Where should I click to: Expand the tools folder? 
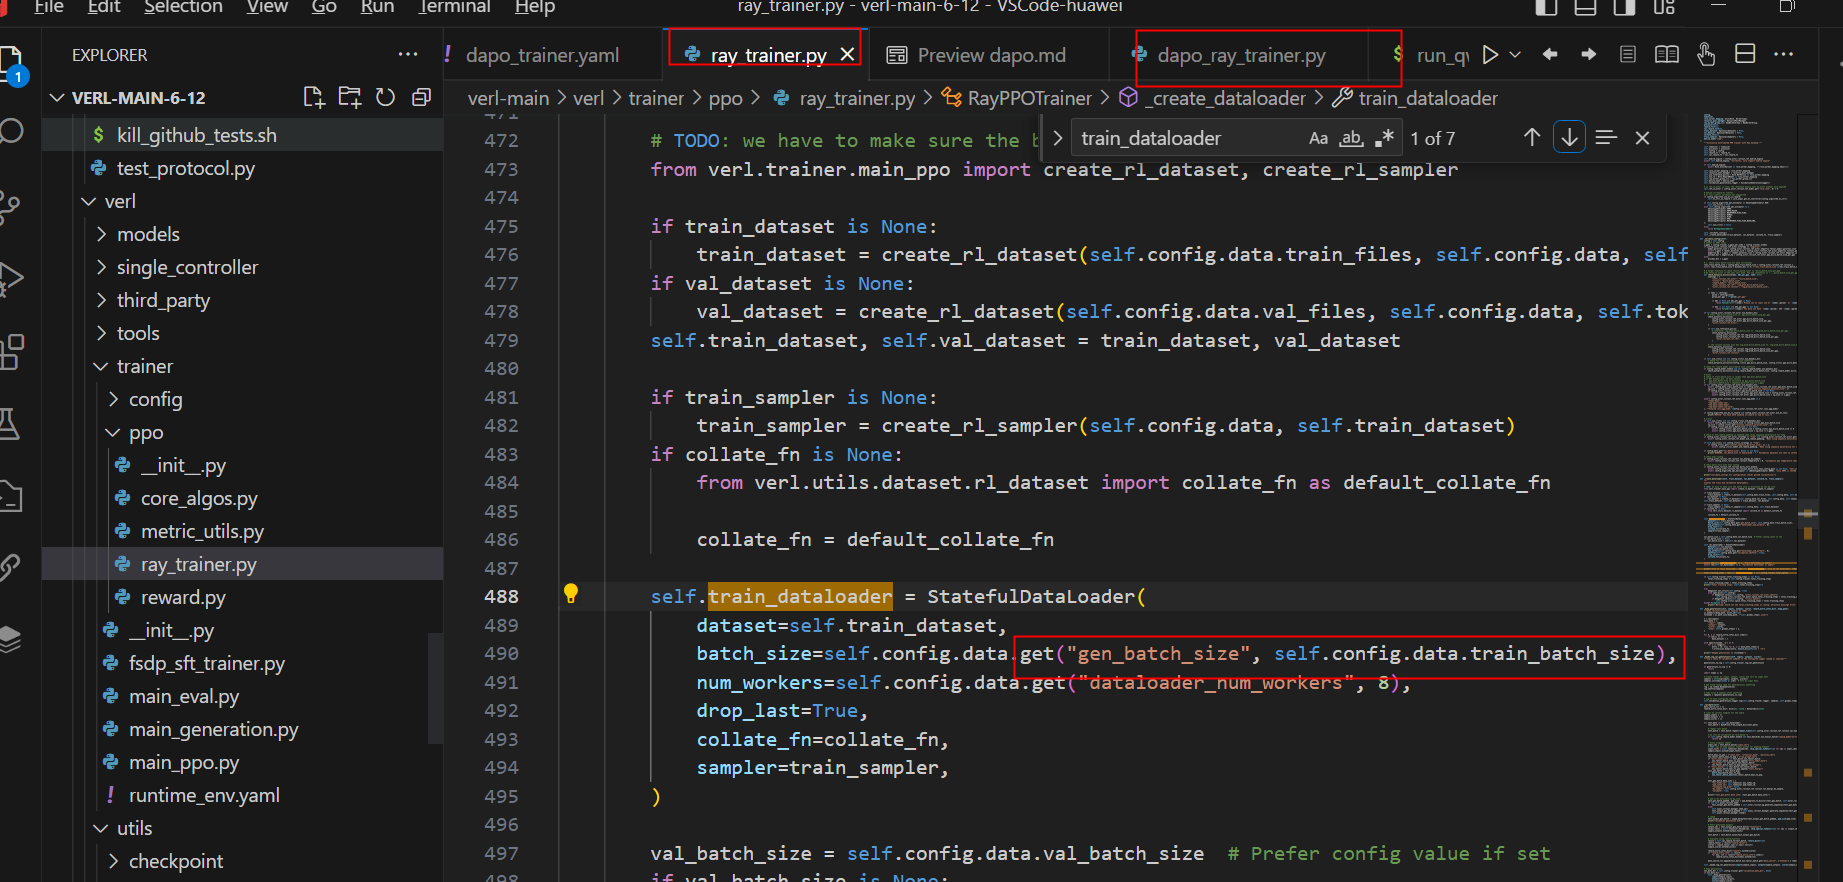[x=101, y=333]
